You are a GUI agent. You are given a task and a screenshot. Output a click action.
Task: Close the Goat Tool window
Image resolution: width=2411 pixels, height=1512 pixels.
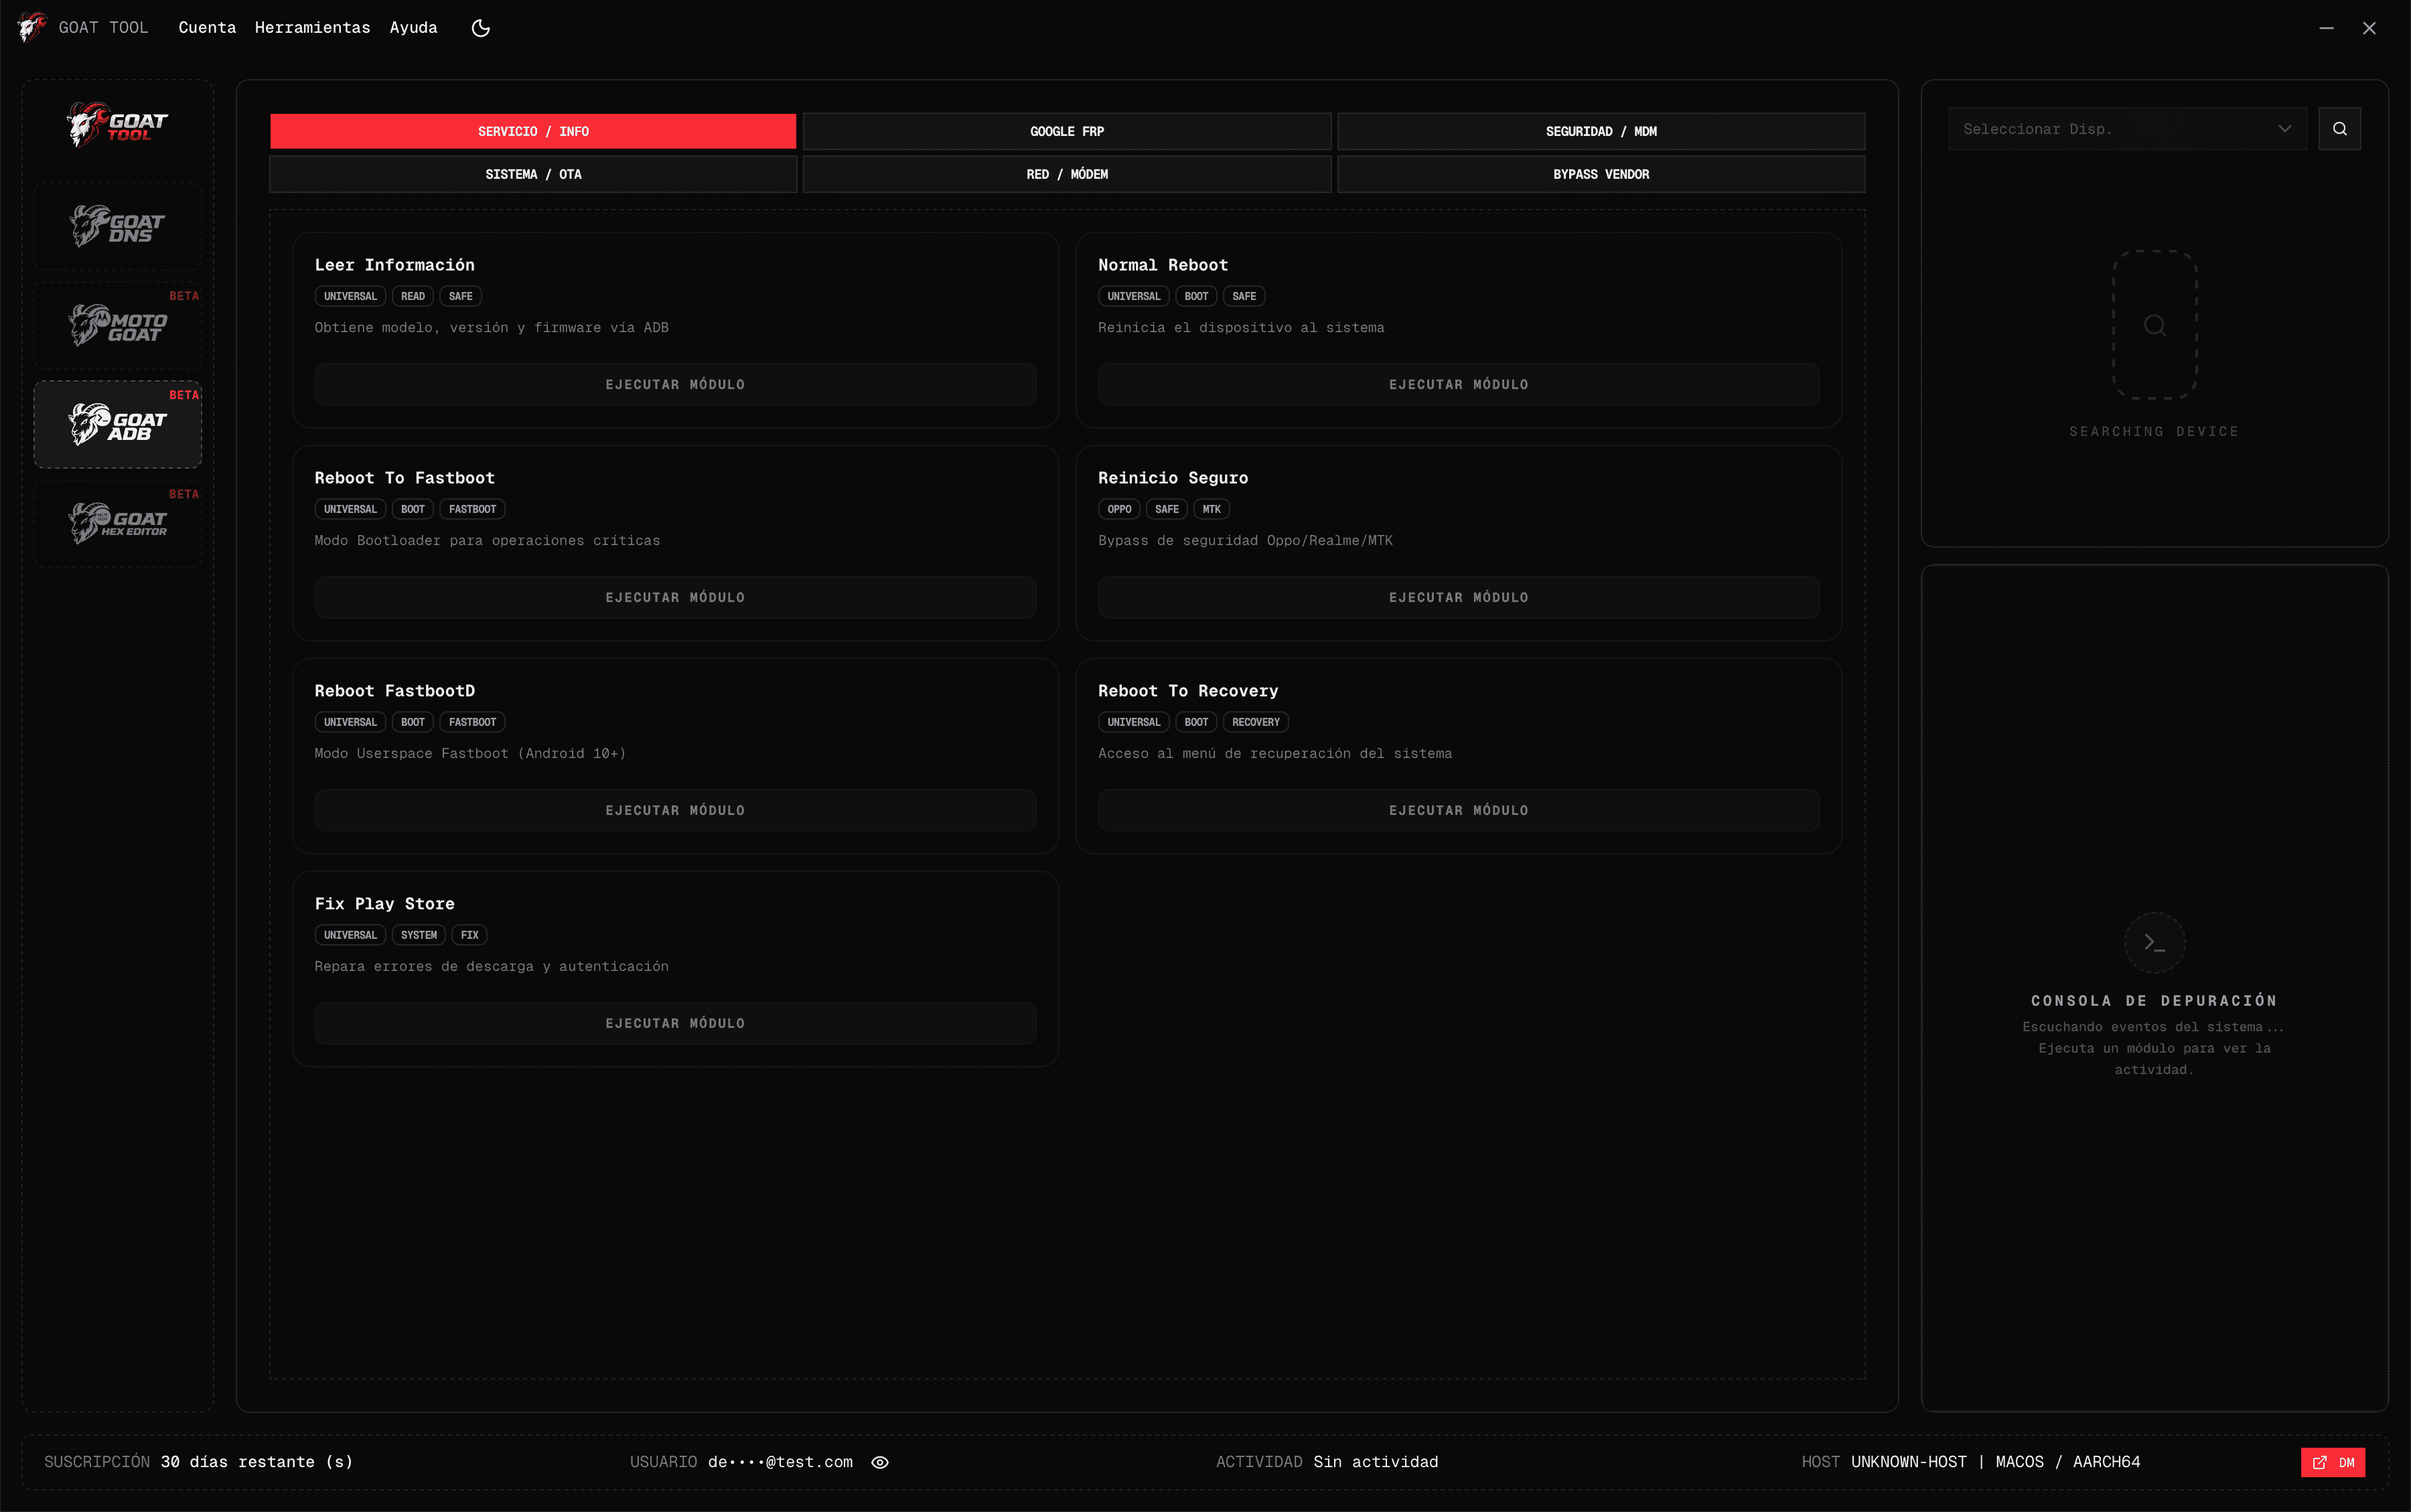(2369, 28)
